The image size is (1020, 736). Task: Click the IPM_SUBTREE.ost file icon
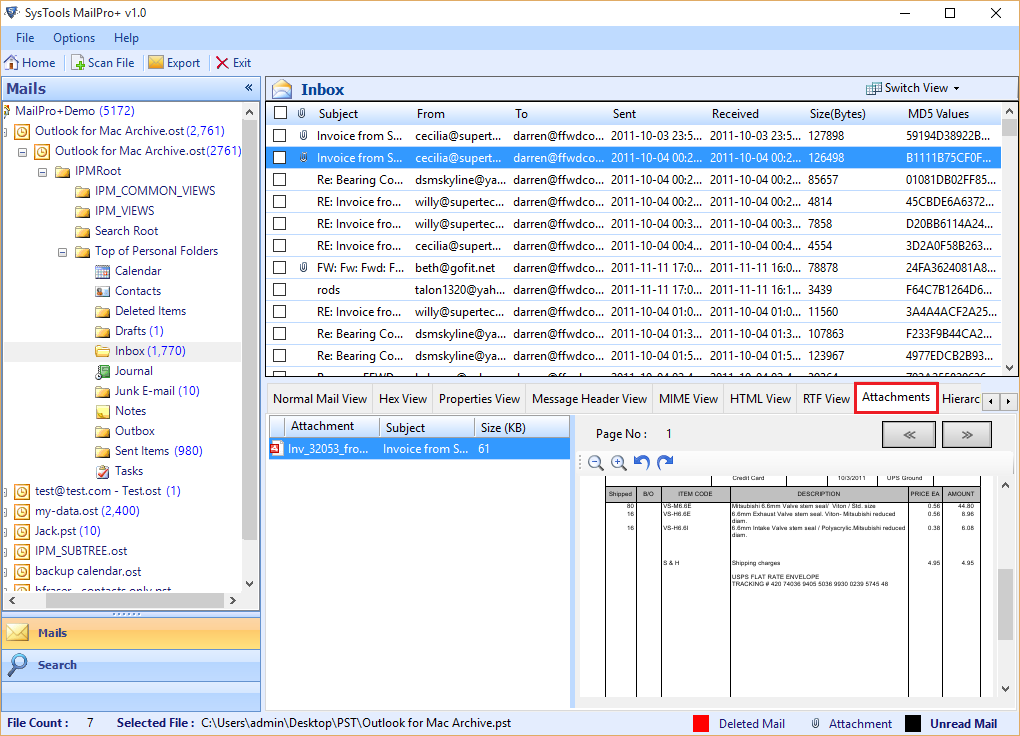click(x=22, y=552)
